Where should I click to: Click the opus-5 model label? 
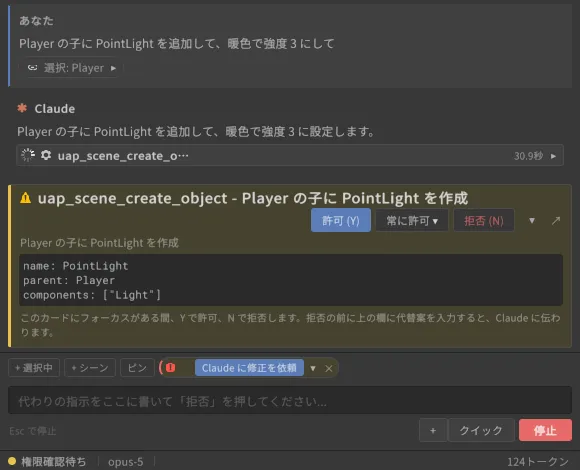(x=125, y=462)
